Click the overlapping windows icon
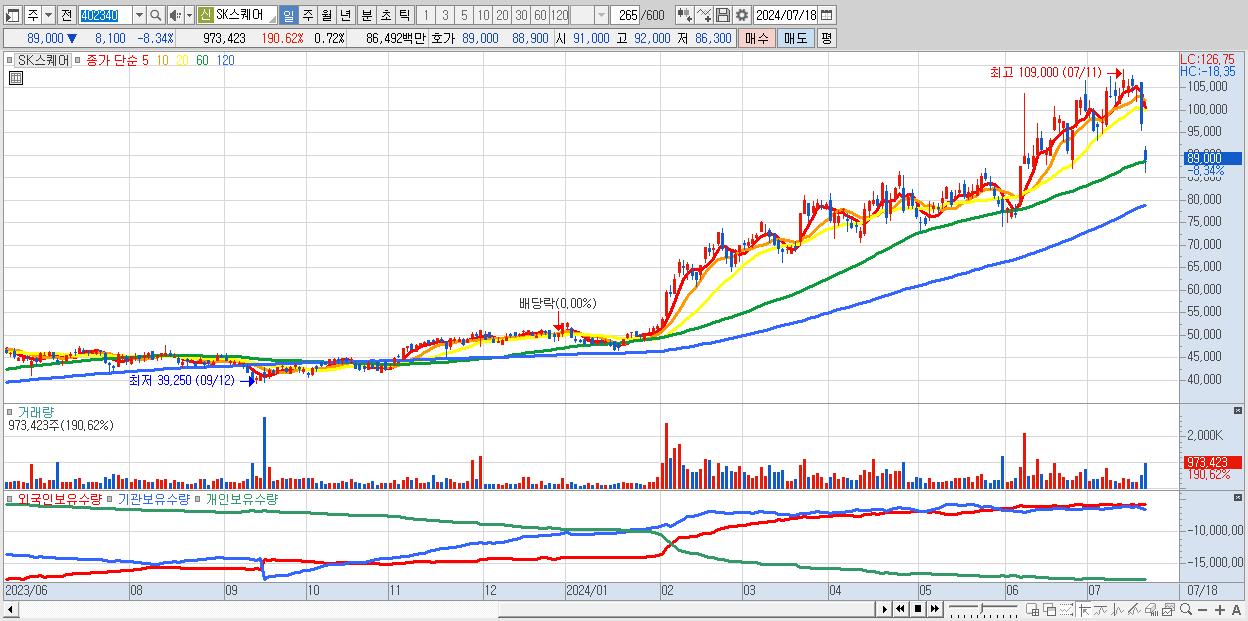 [x=1050, y=610]
